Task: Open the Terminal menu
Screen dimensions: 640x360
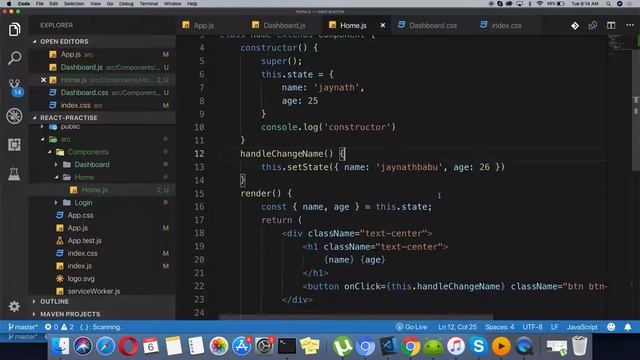Action: [149, 4]
